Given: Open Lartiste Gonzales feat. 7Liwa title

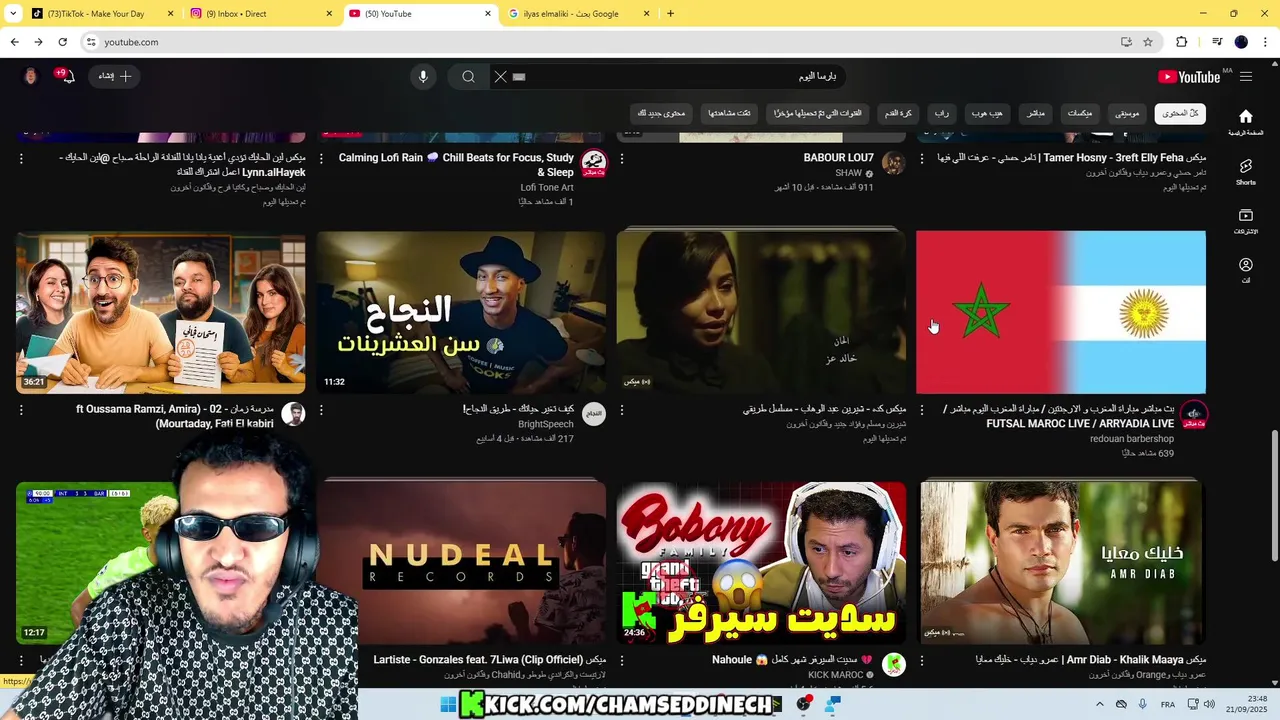Looking at the screenshot, I should click(x=490, y=660).
